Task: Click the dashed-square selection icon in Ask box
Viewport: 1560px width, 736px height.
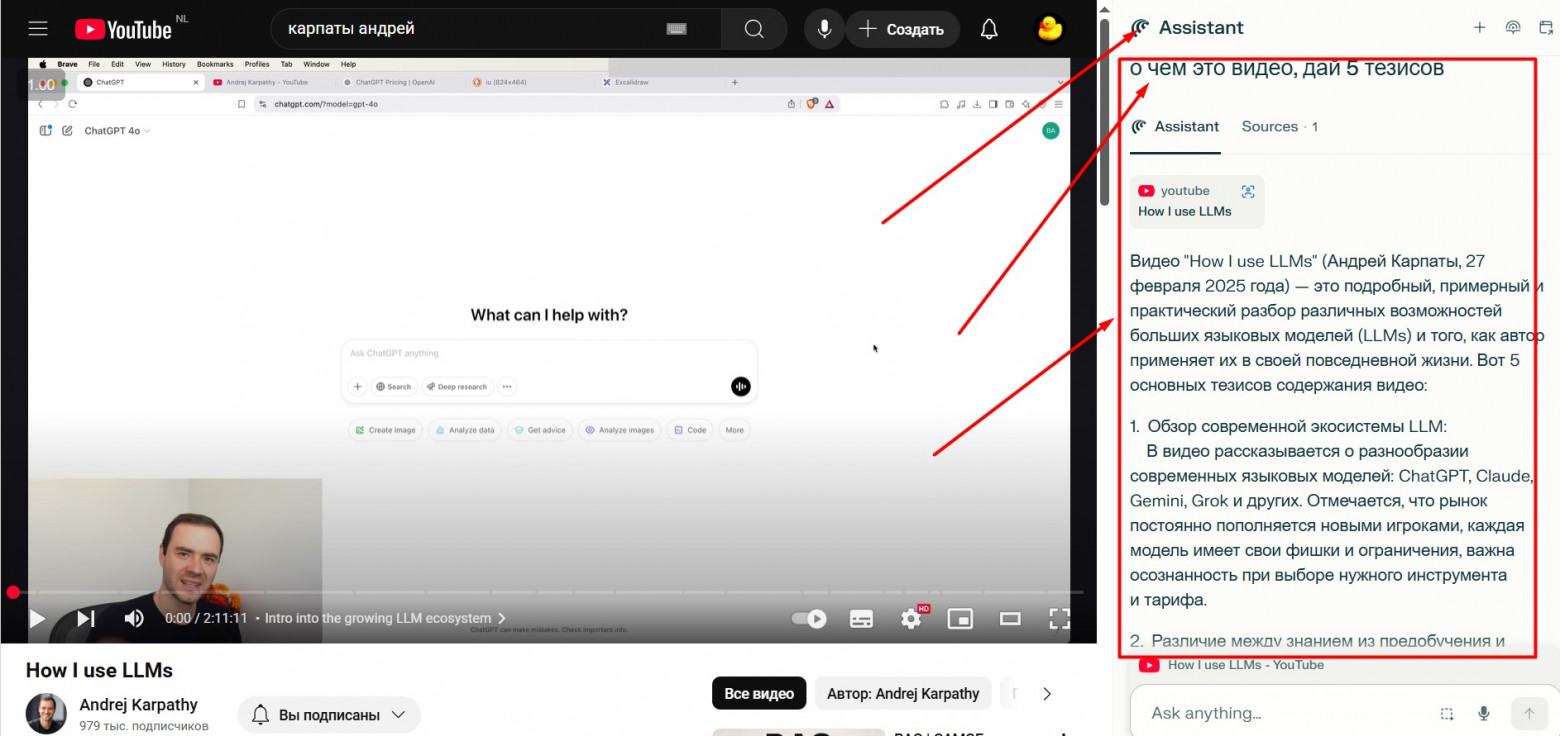Action: pyautogui.click(x=1446, y=713)
